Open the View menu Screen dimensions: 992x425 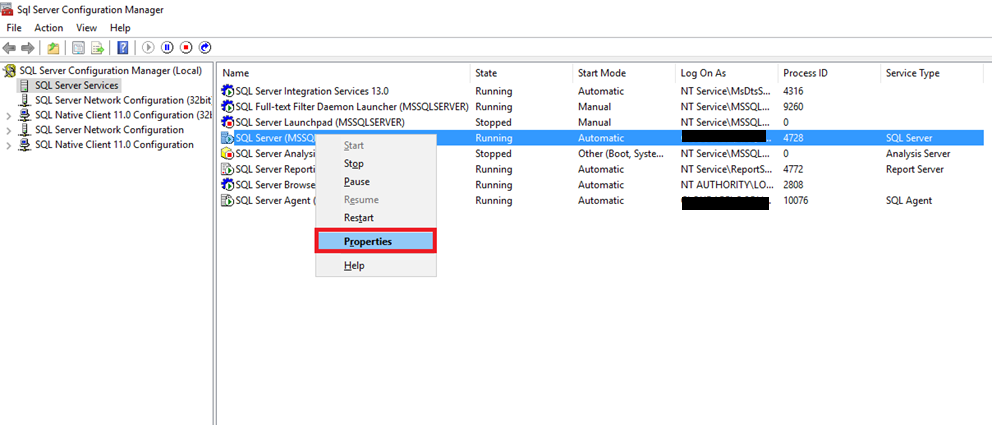point(87,28)
